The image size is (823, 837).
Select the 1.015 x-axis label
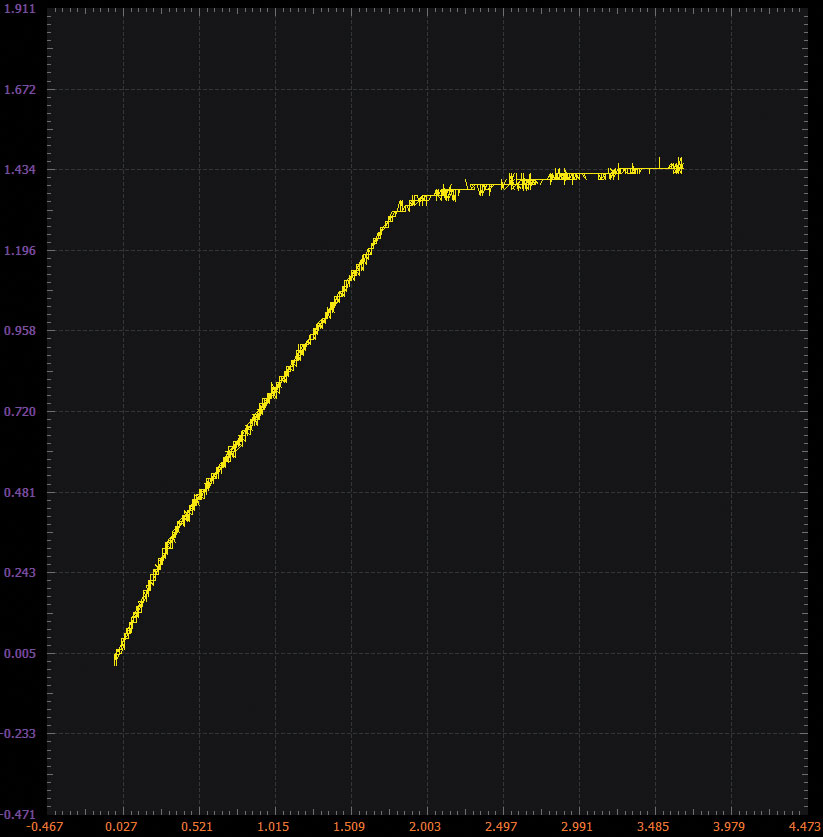click(x=274, y=827)
